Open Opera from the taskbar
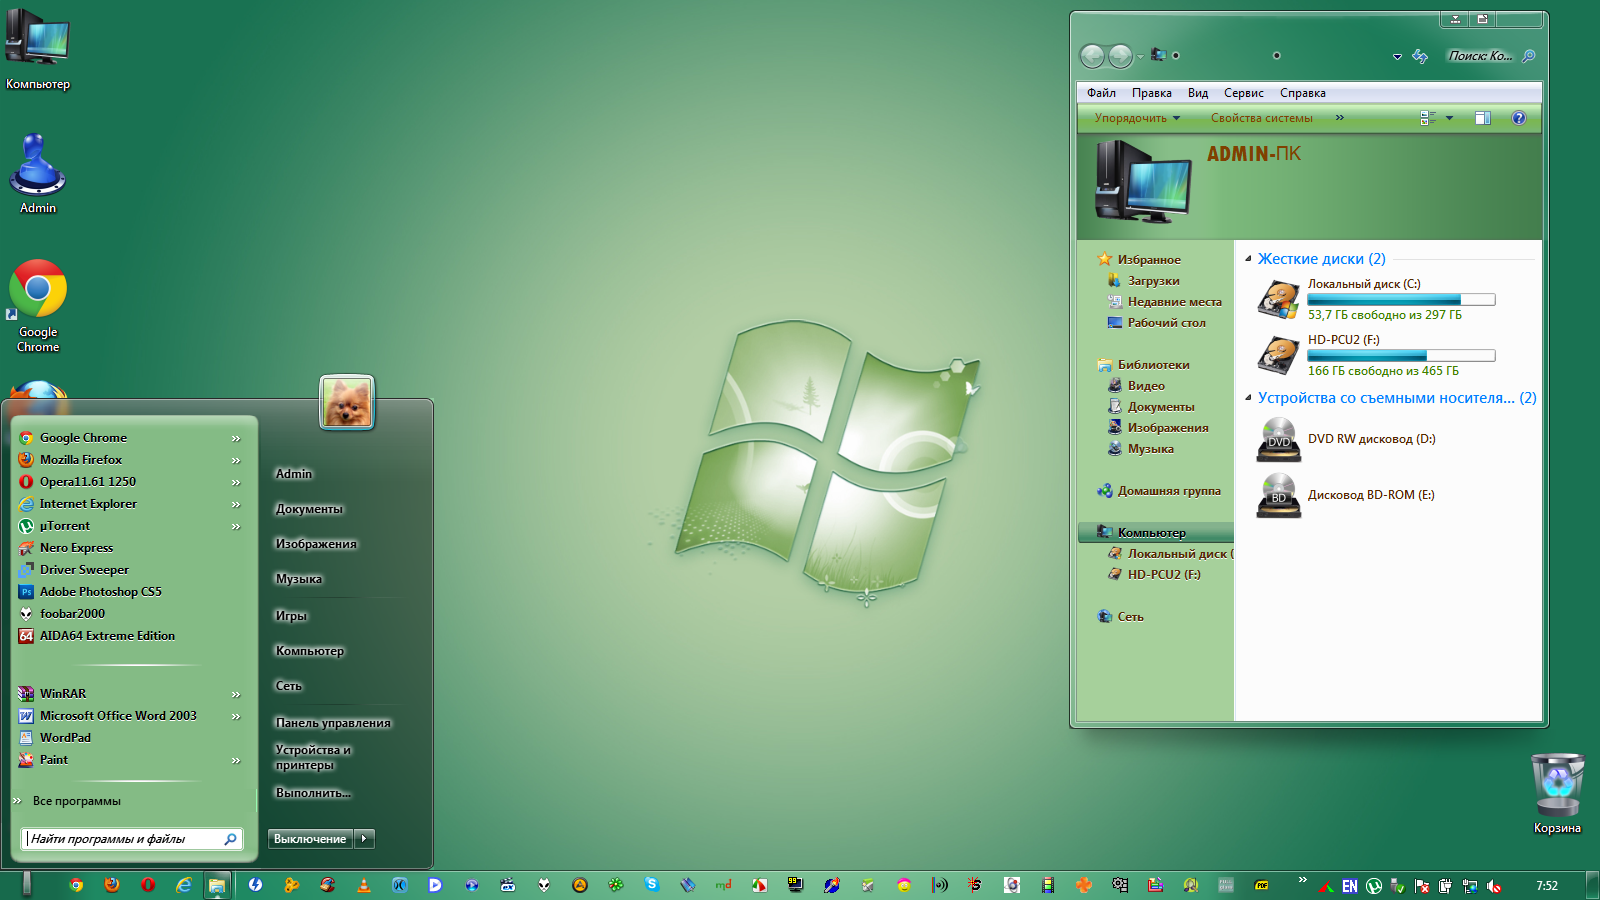 point(148,885)
